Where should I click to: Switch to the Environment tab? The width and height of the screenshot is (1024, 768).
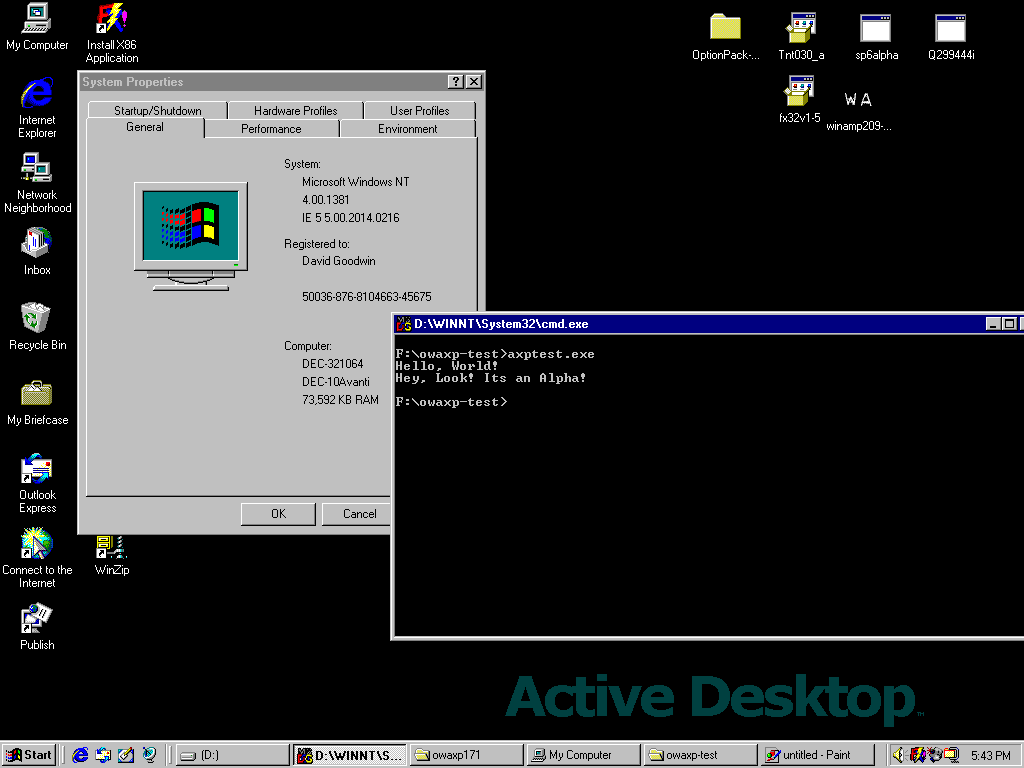(408, 129)
